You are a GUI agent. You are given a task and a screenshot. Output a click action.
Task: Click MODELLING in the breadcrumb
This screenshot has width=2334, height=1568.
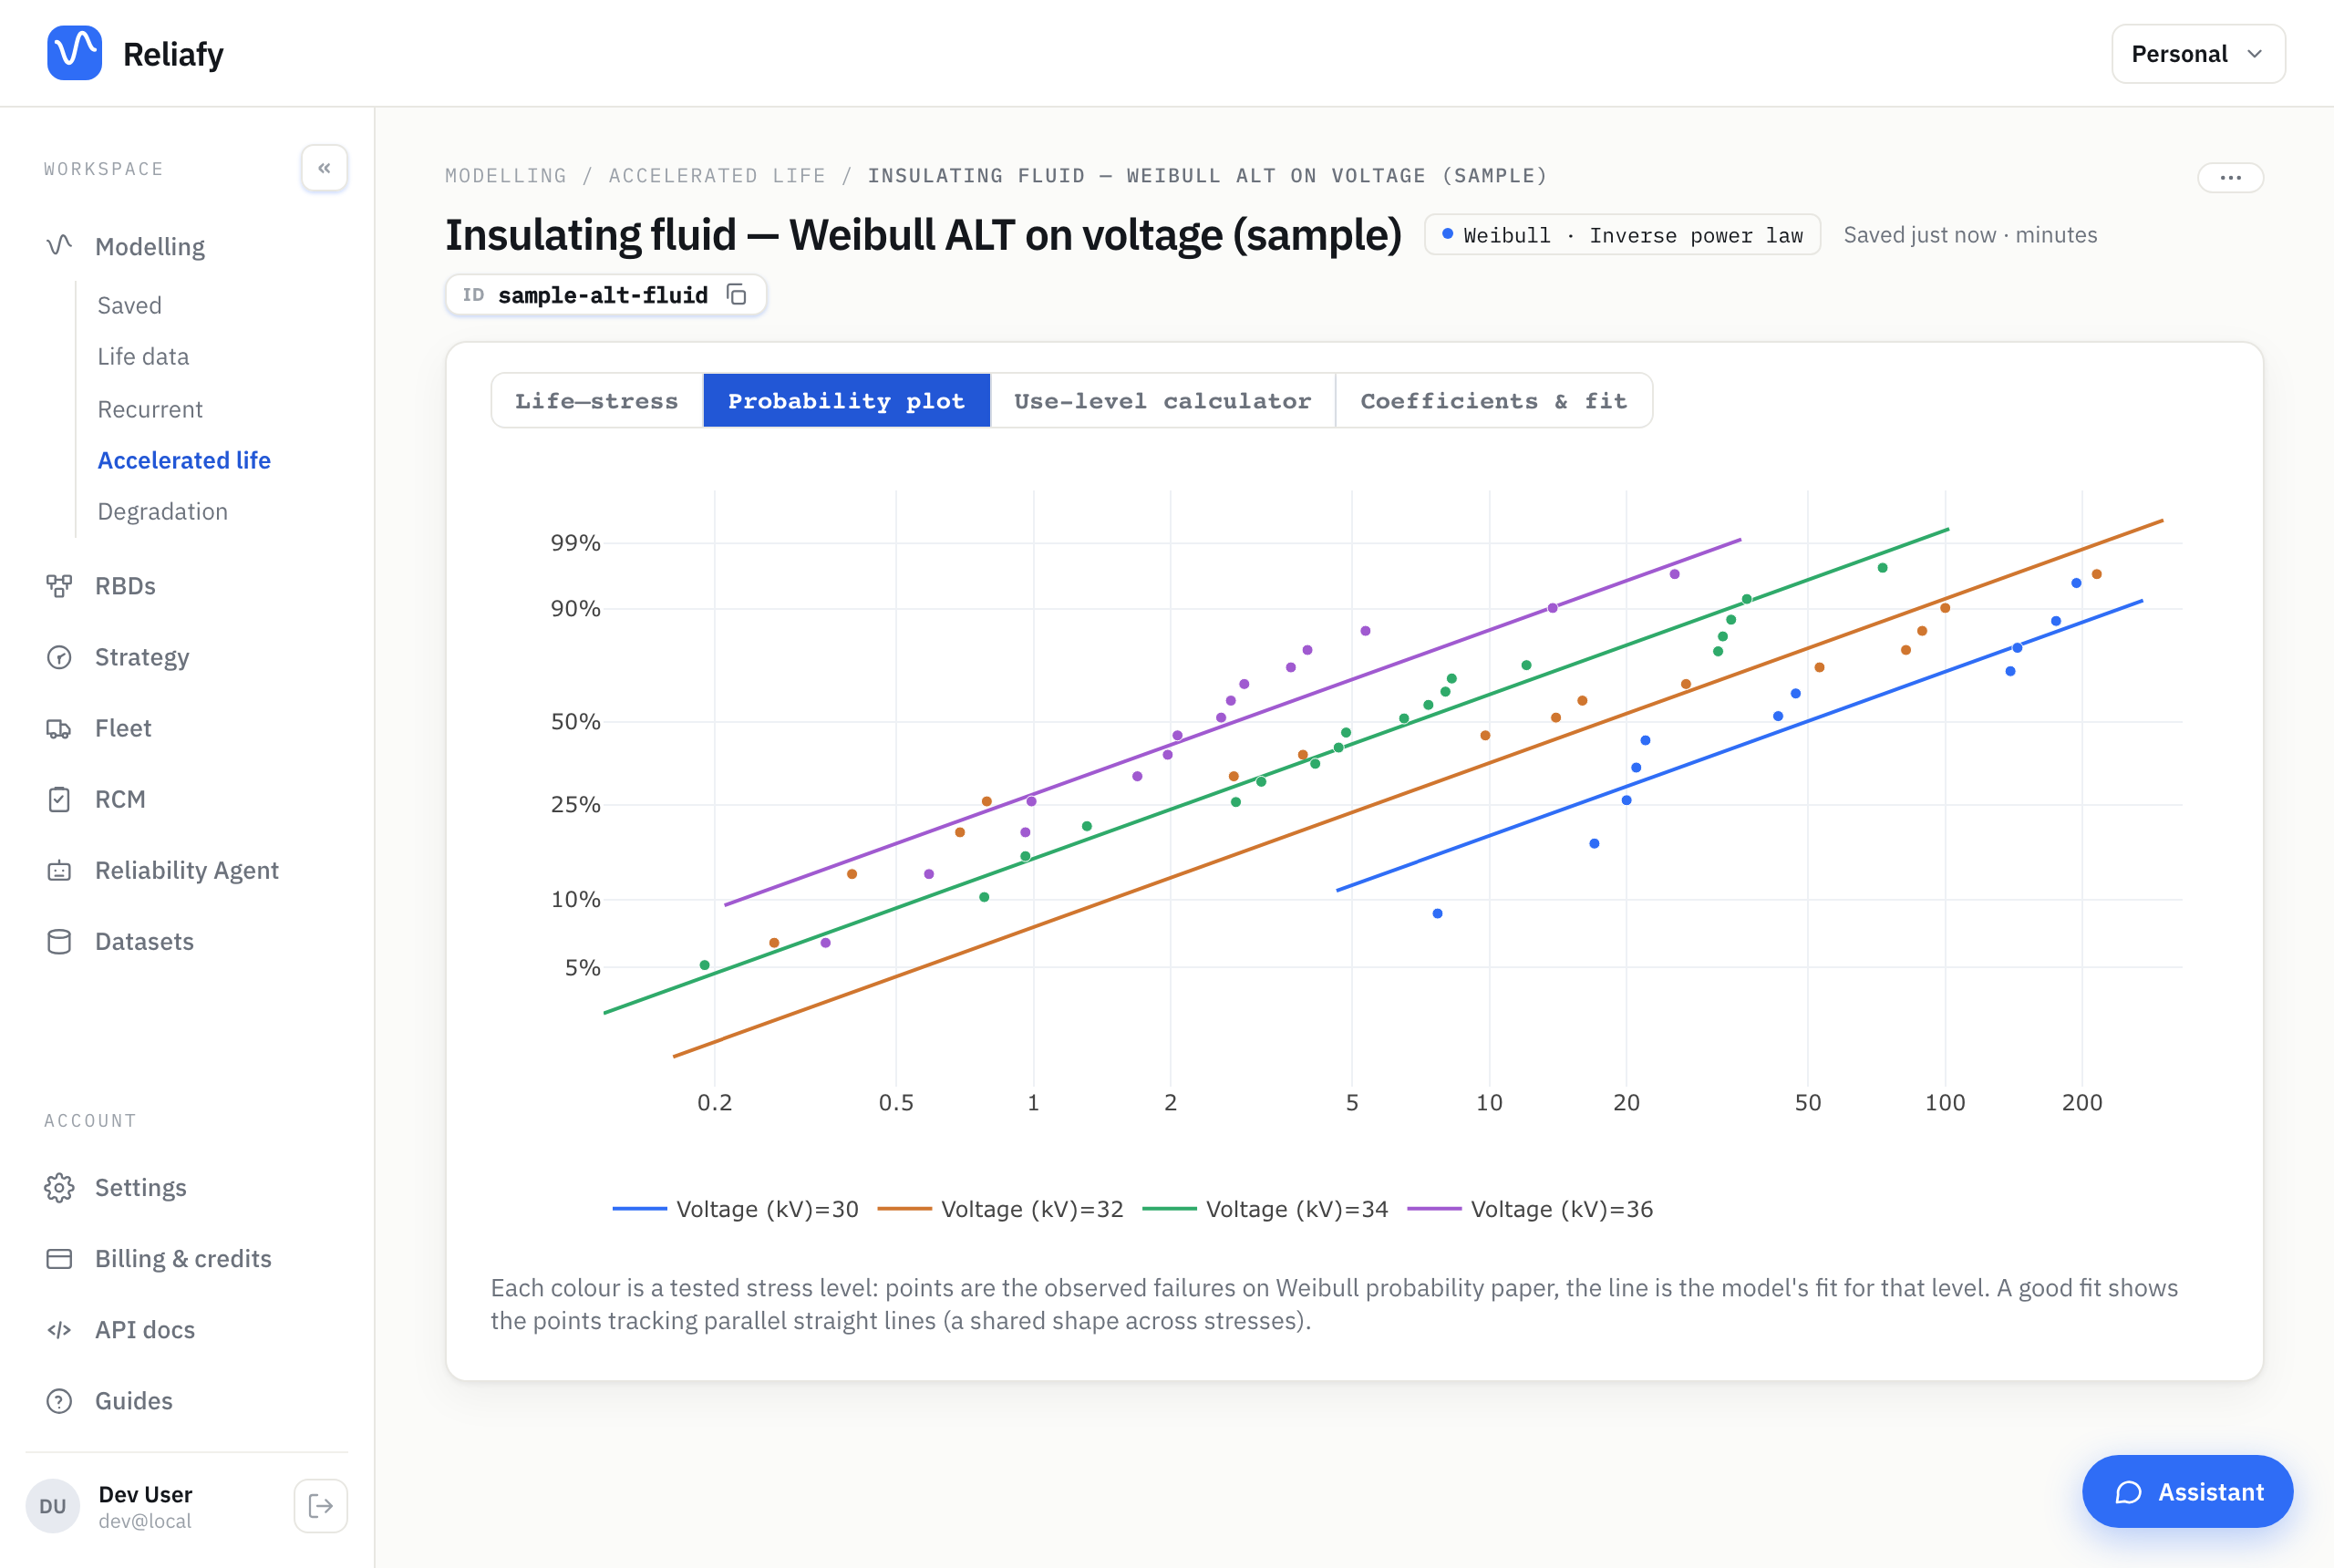(x=505, y=176)
